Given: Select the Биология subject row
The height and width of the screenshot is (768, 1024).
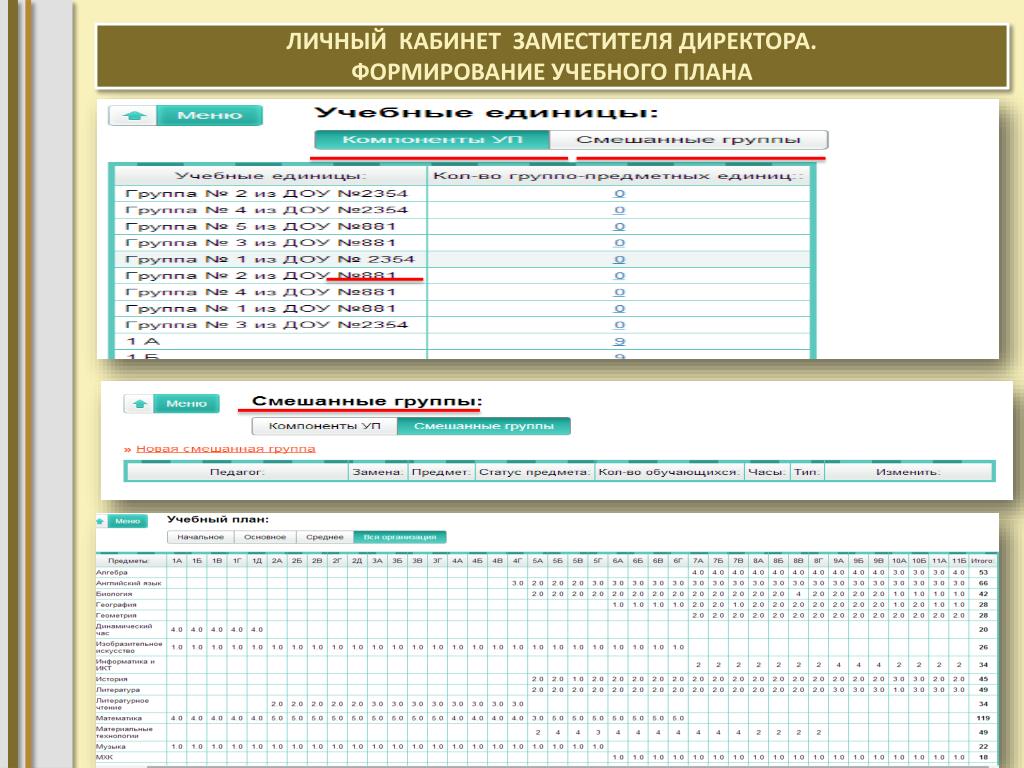Looking at the screenshot, I should pyautogui.click(x=547, y=594).
